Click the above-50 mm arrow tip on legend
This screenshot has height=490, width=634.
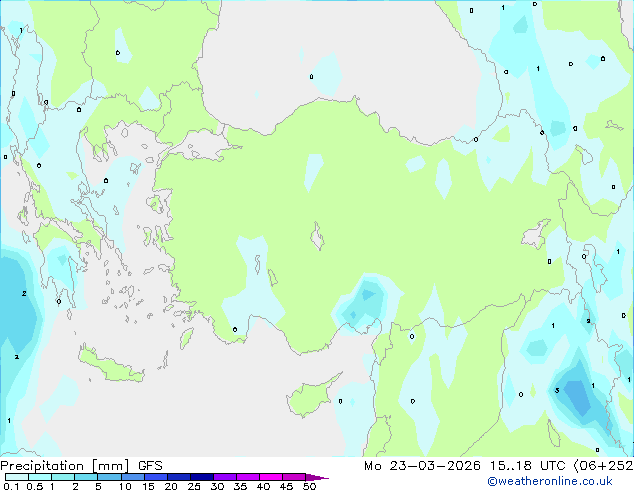317,477
